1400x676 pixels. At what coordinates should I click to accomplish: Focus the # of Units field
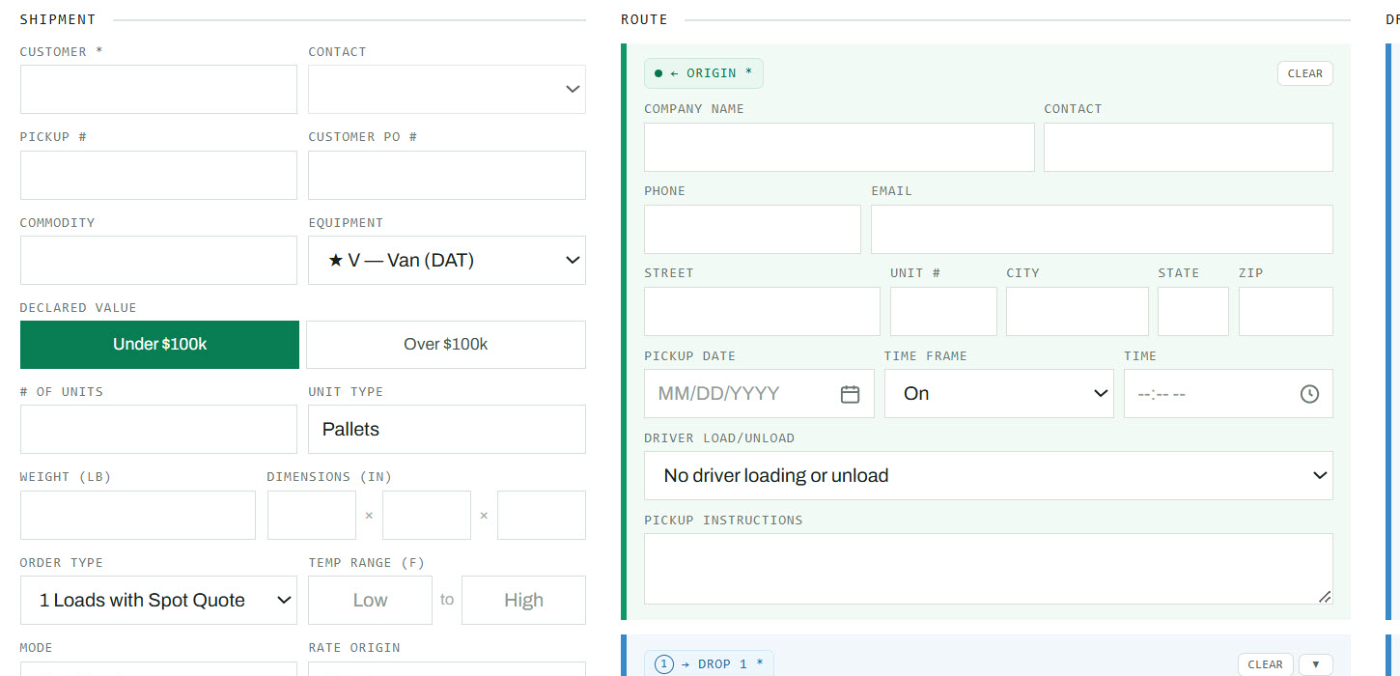[158, 429]
